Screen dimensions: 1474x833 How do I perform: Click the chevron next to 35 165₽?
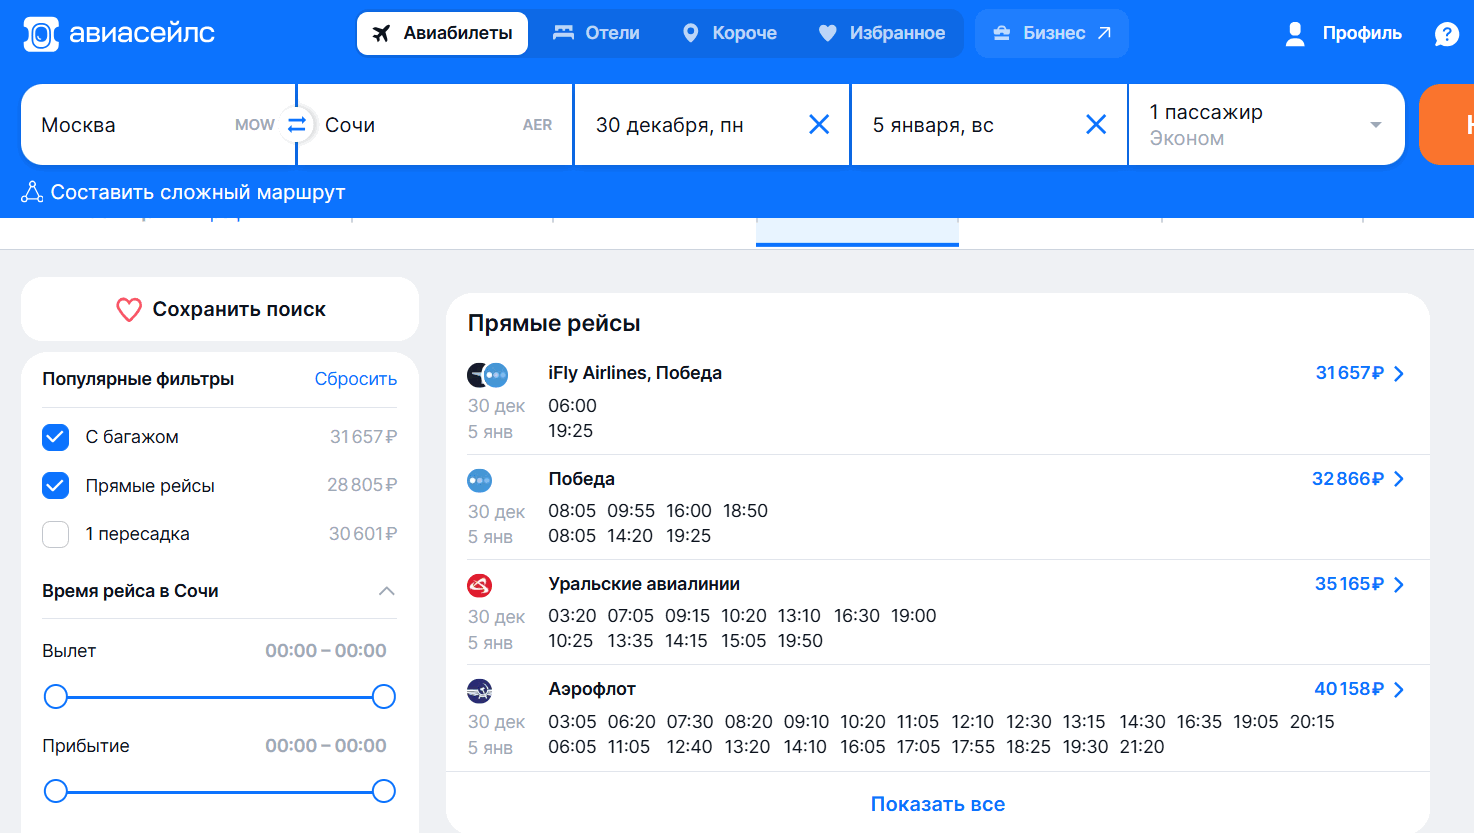1399,585
